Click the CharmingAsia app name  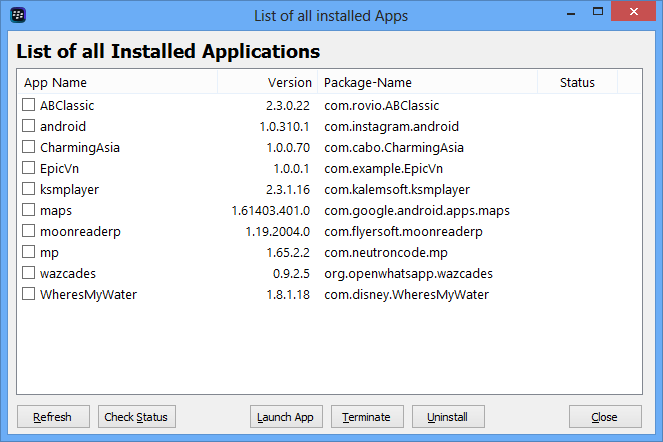click(79, 148)
